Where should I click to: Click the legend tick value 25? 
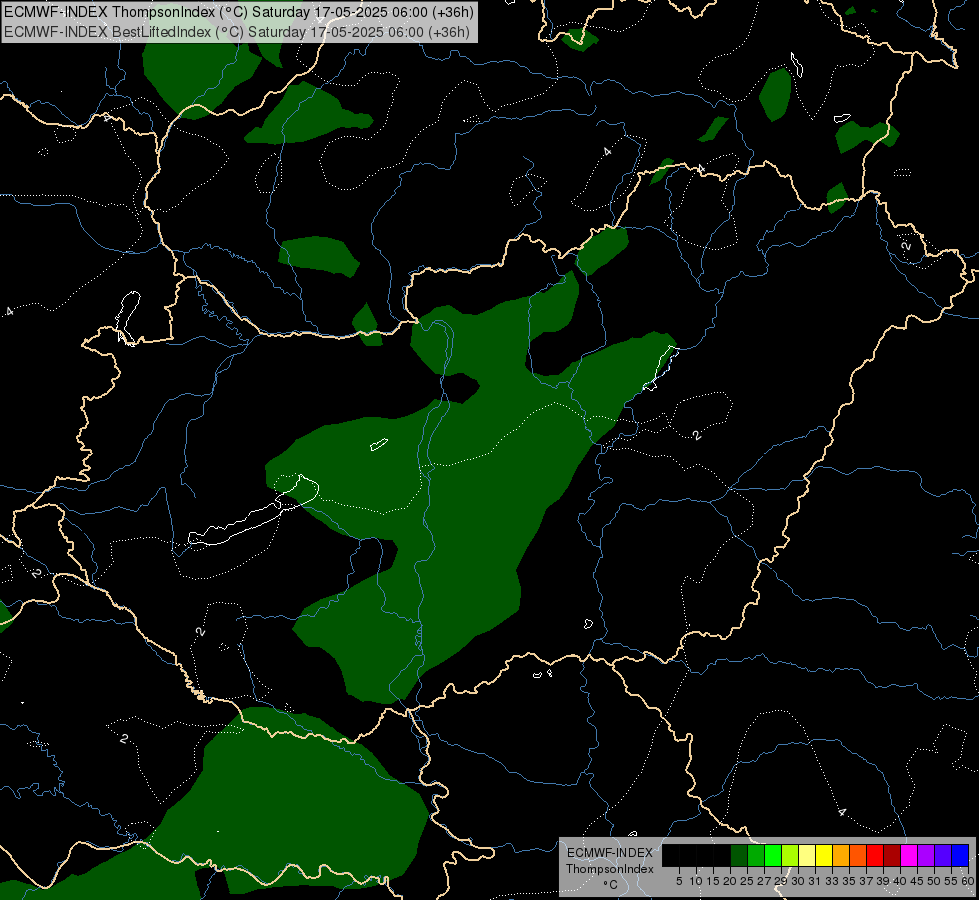(x=747, y=881)
